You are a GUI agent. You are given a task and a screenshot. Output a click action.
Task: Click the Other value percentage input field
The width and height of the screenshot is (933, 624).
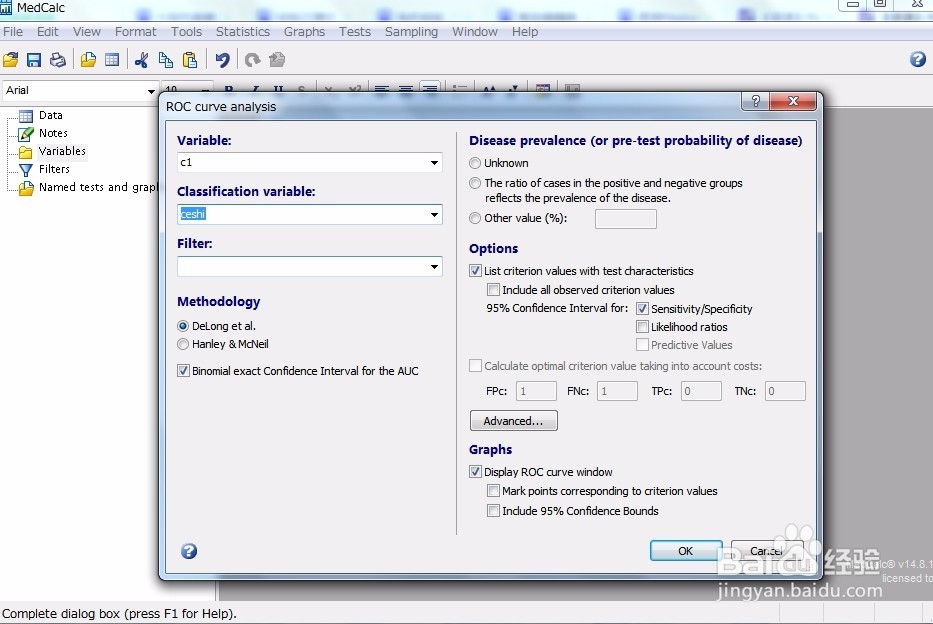(x=625, y=219)
